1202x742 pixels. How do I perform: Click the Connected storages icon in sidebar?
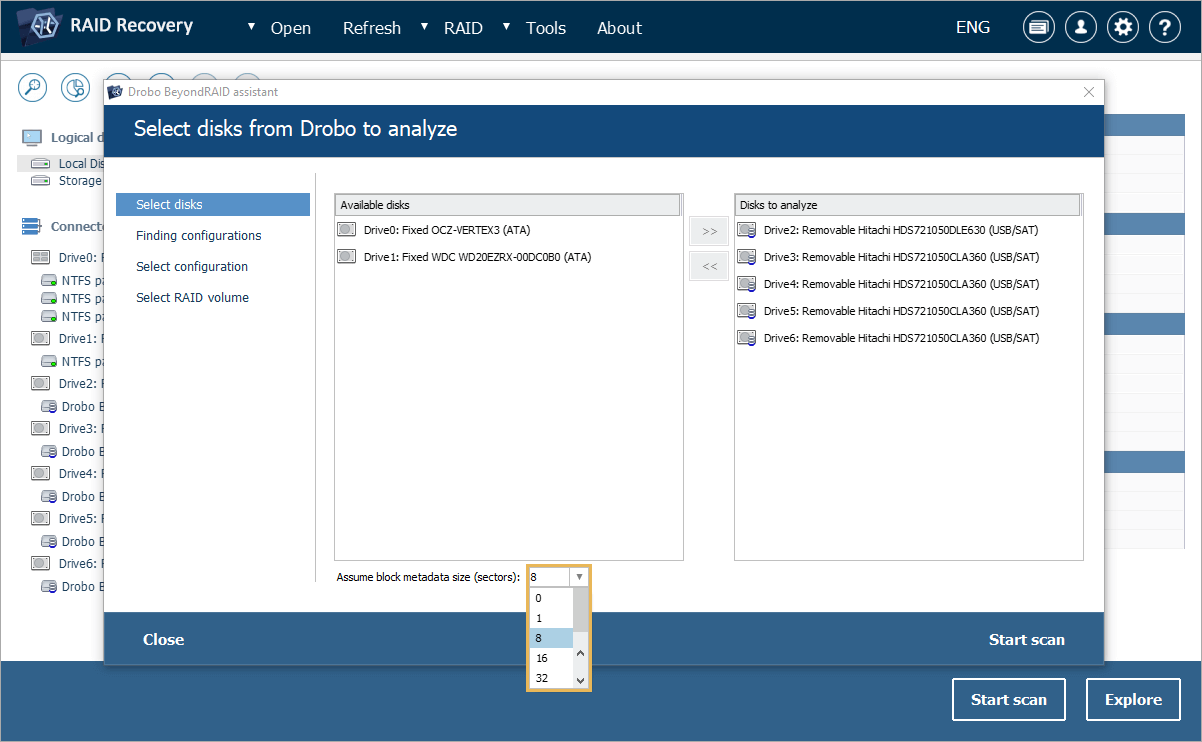tap(32, 227)
